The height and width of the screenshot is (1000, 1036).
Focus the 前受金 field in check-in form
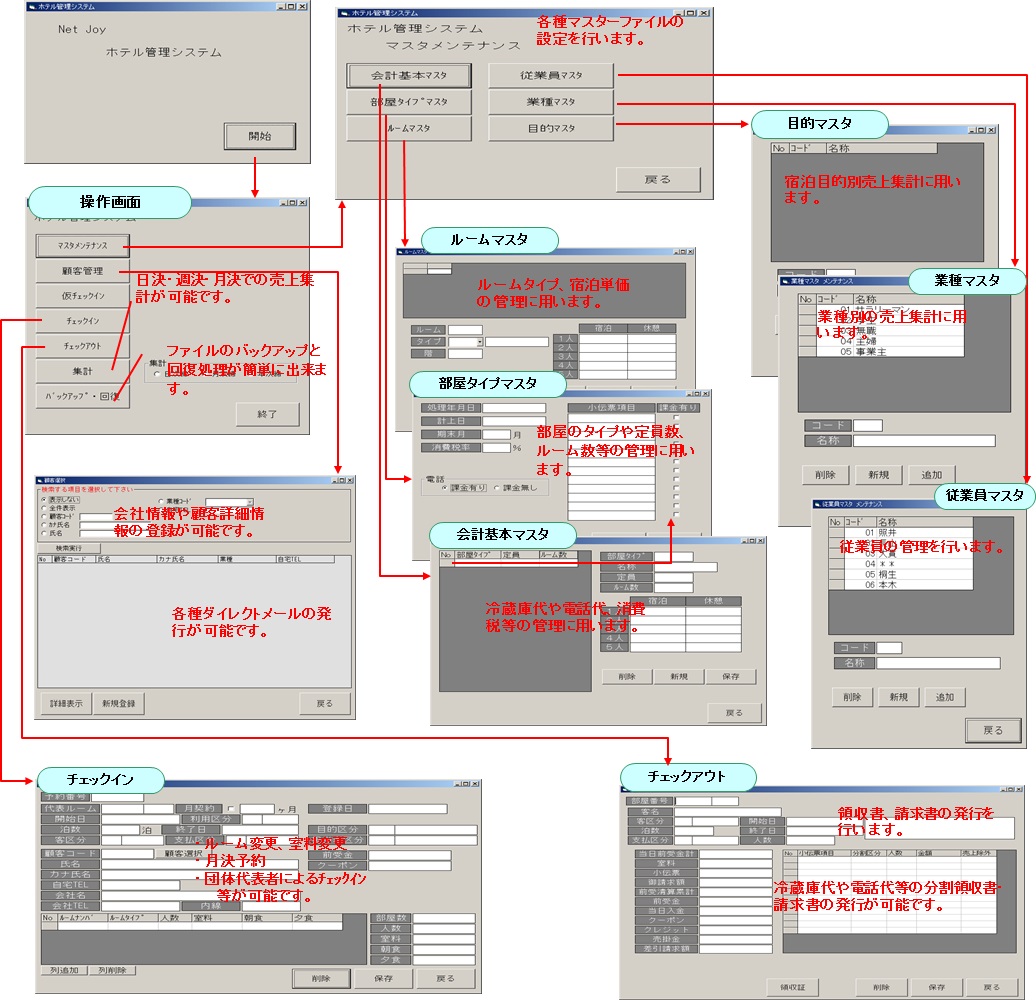coord(410,855)
